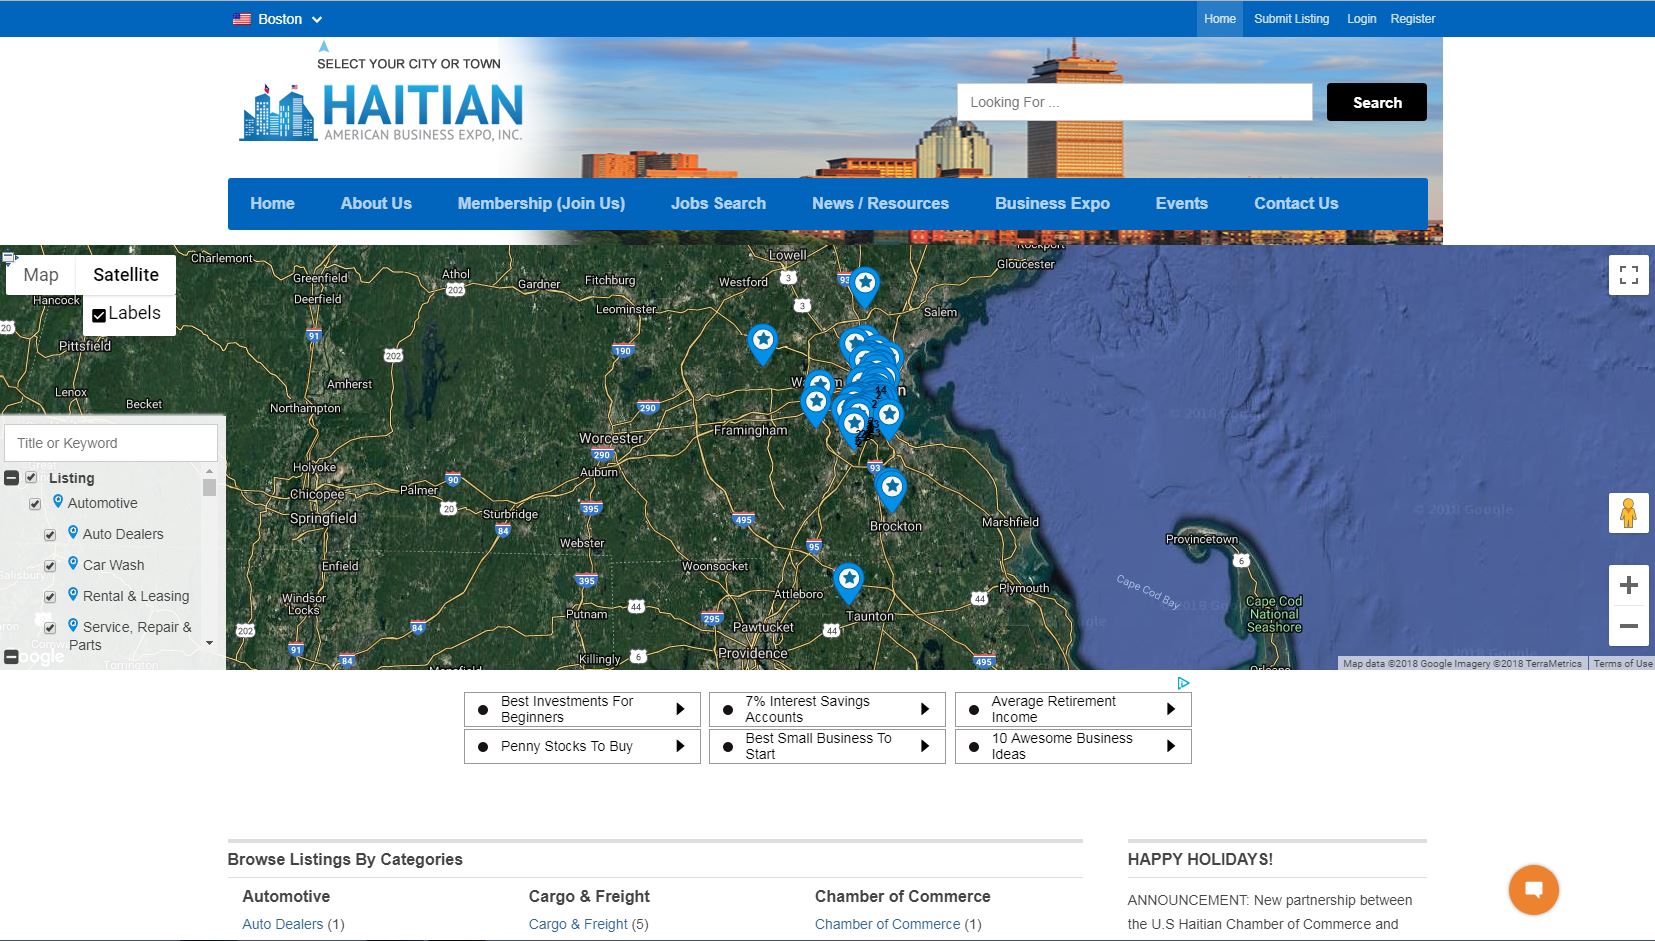Screen dimensions: 1655x941
Task: Click arrow on Average Retirement Income ad
Action: click(x=1171, y=709)
